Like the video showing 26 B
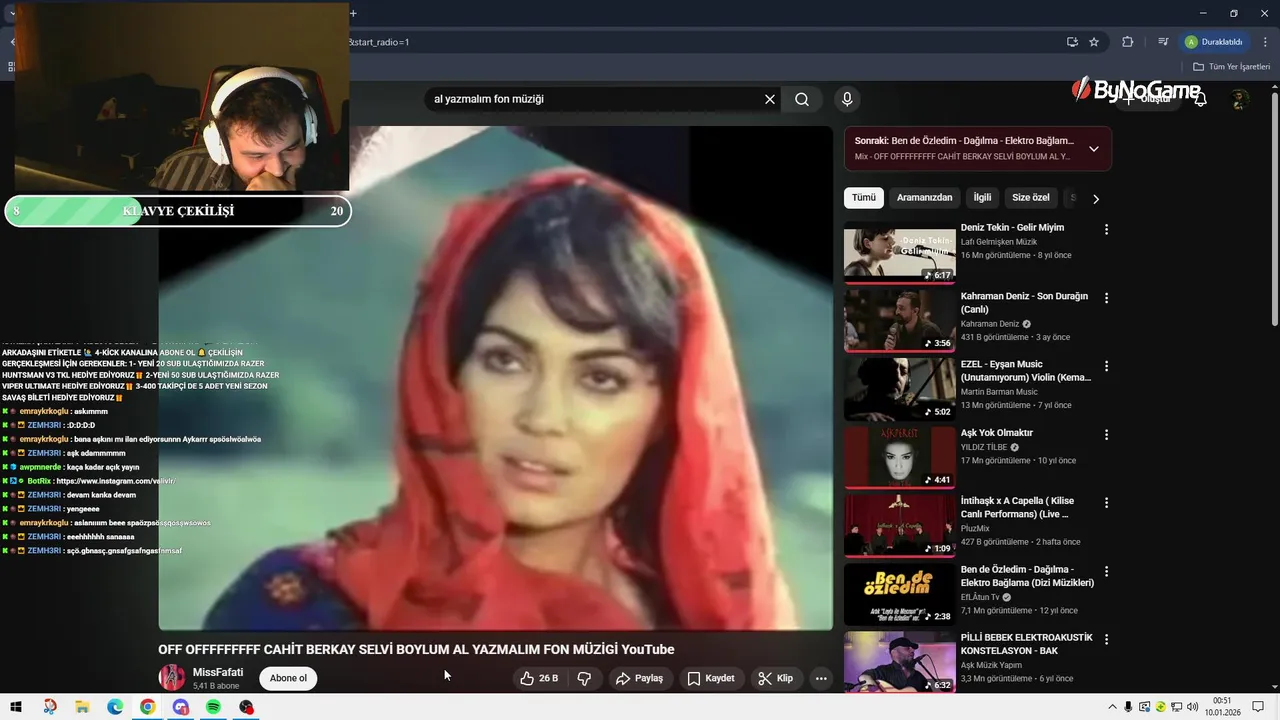Screen dimensions: 1280x720 (538, 678)
